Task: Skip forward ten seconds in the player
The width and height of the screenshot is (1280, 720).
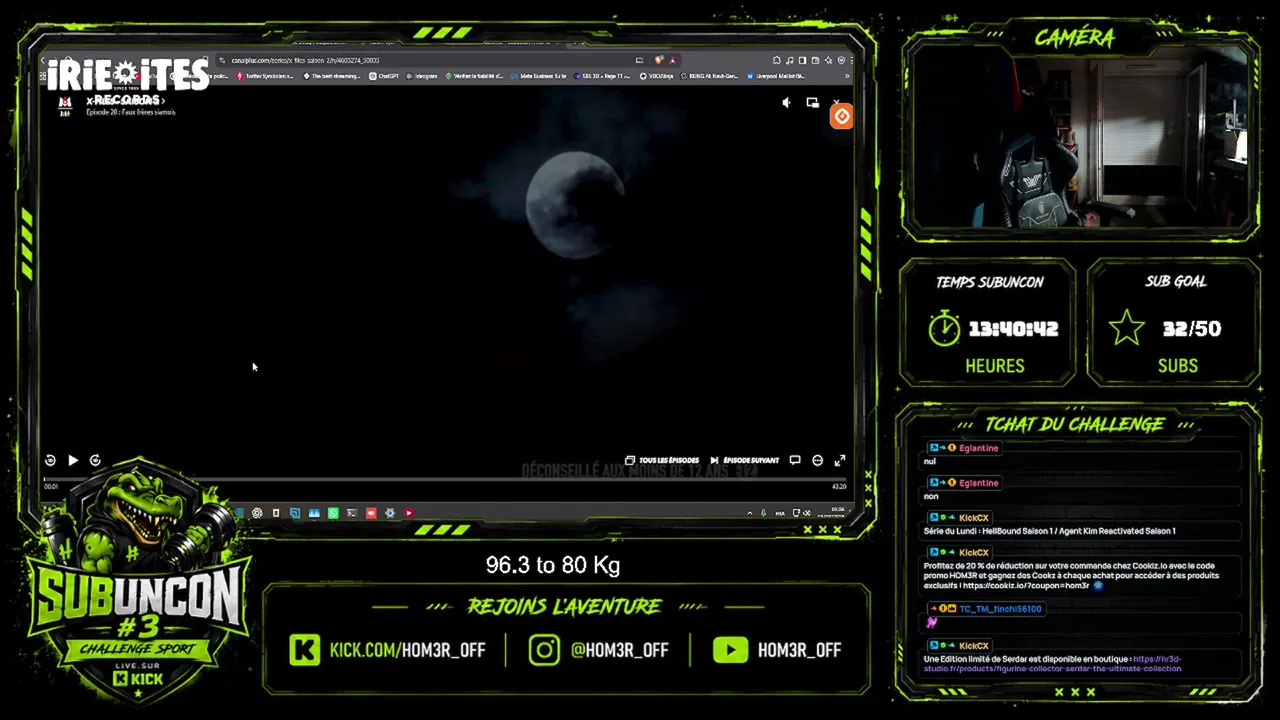Action: pyautogui.click(x=95, y=460)
